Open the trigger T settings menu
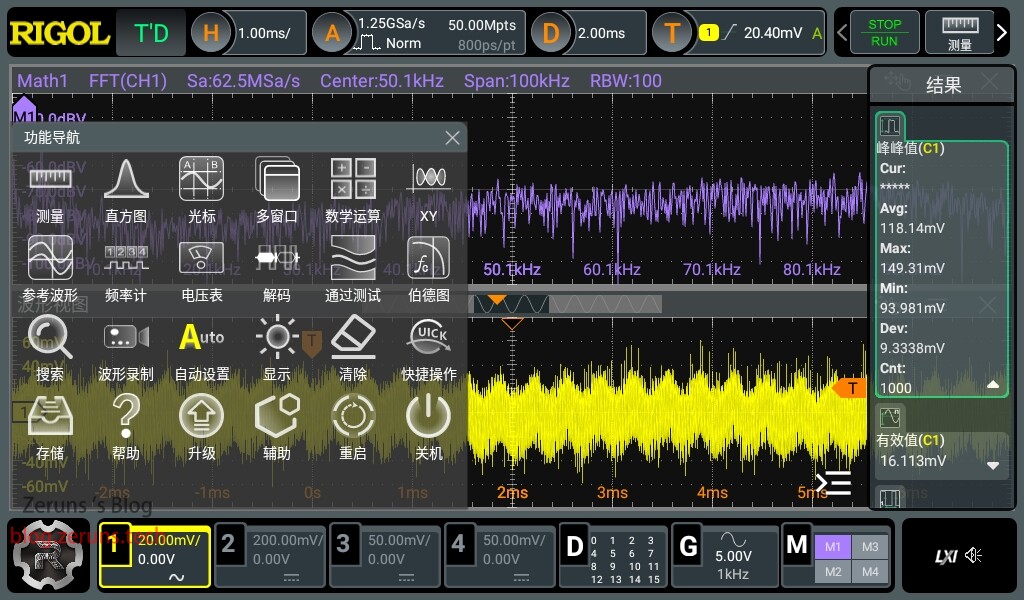The image size is (1024, 600). point(673,33)
